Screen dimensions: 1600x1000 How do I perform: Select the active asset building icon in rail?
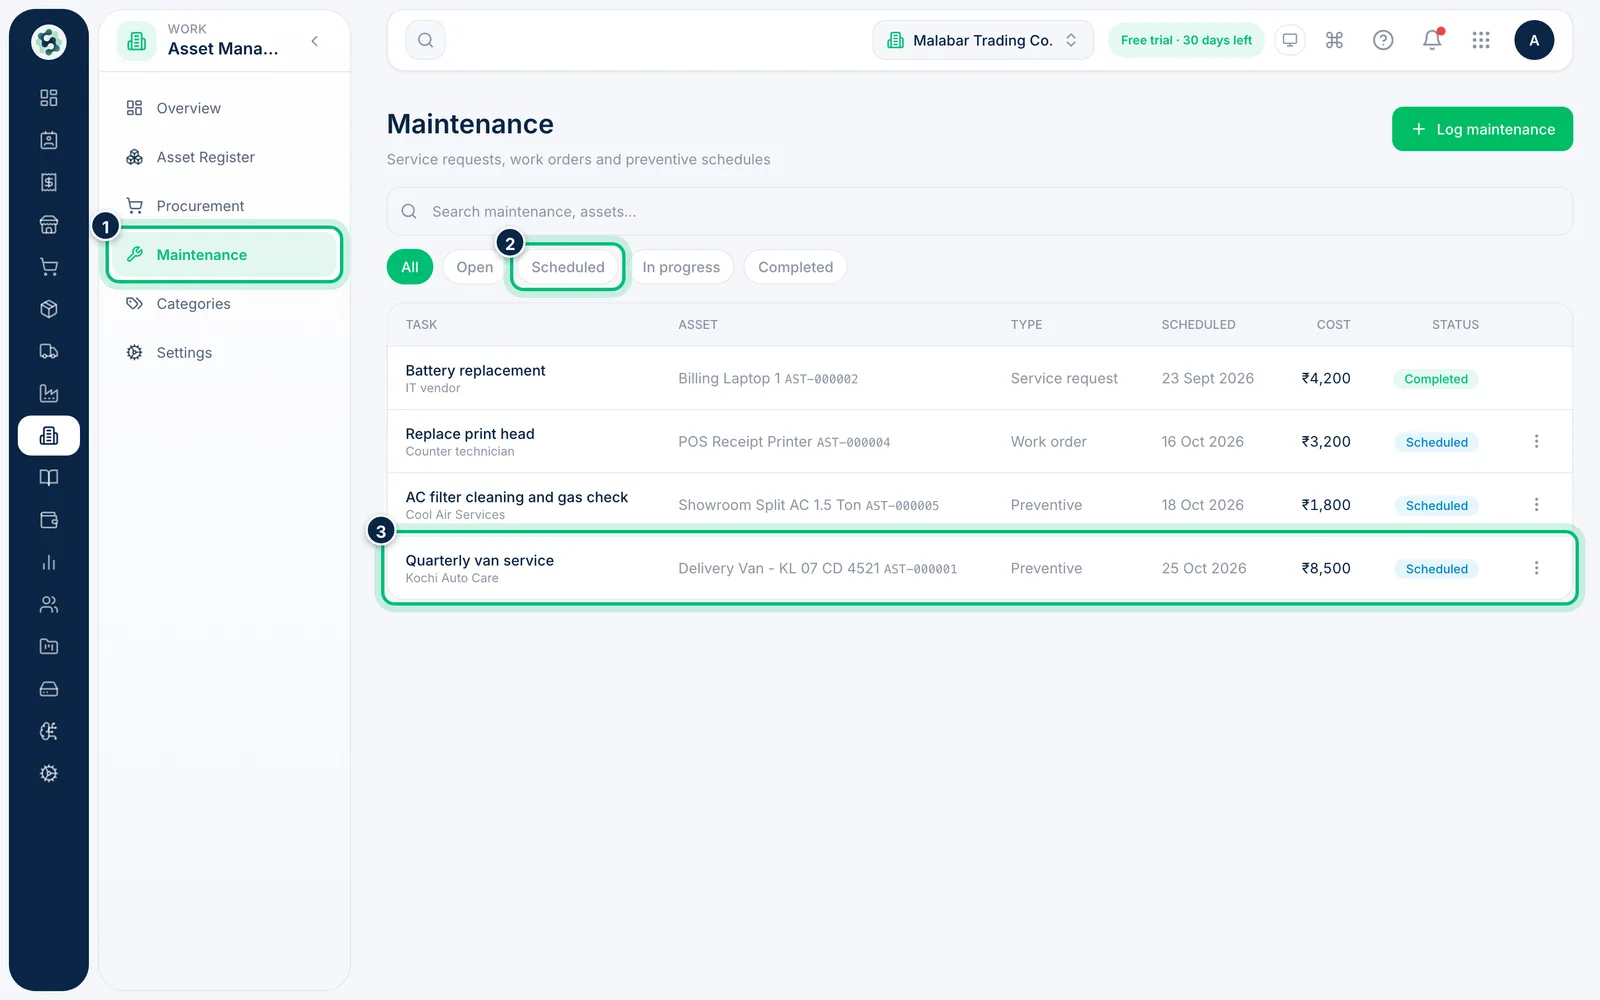pos(48,436)
